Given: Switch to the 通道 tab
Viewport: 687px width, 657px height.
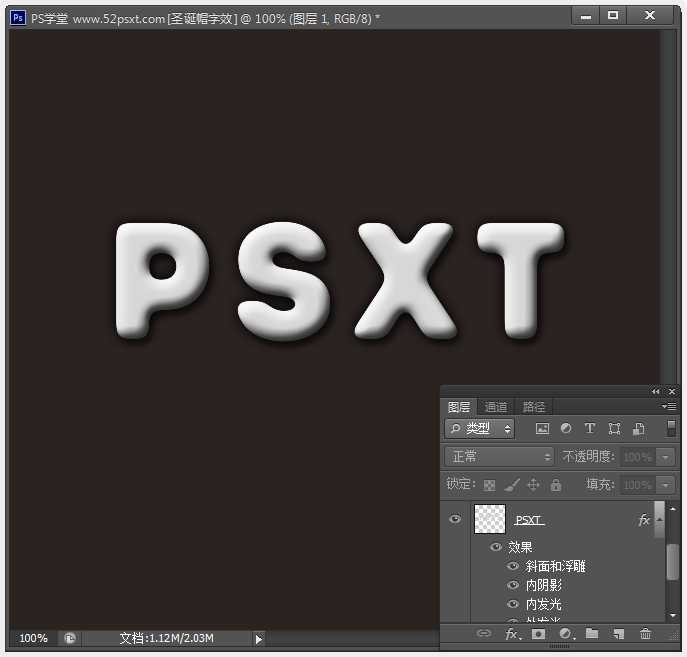Looking at the screenshot, I should point(496,407).
